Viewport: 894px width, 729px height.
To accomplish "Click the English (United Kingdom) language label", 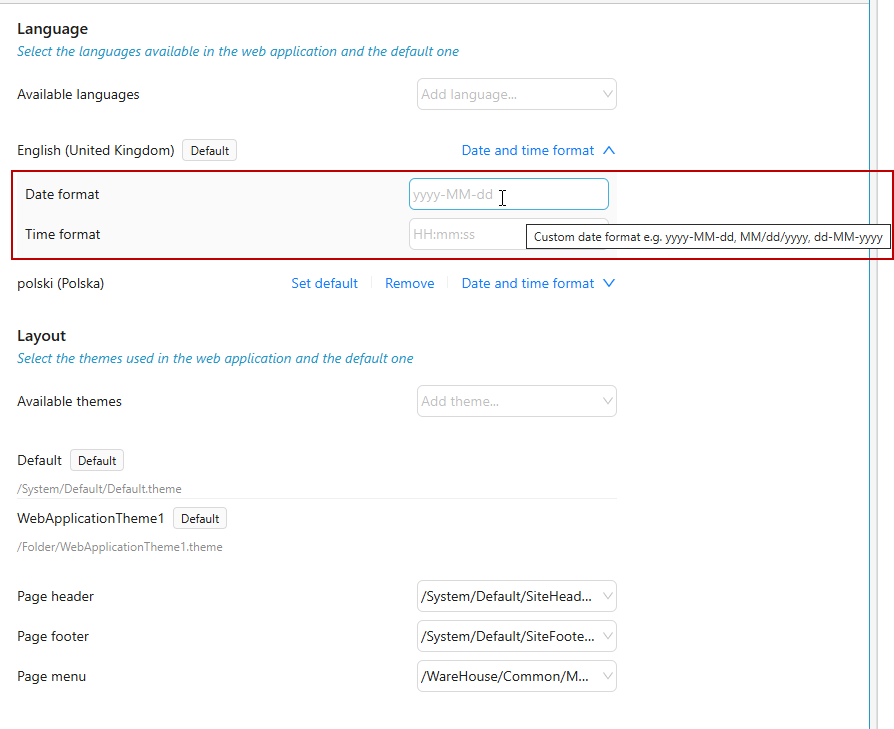I will pyautogui.click(x=96, y=150).
